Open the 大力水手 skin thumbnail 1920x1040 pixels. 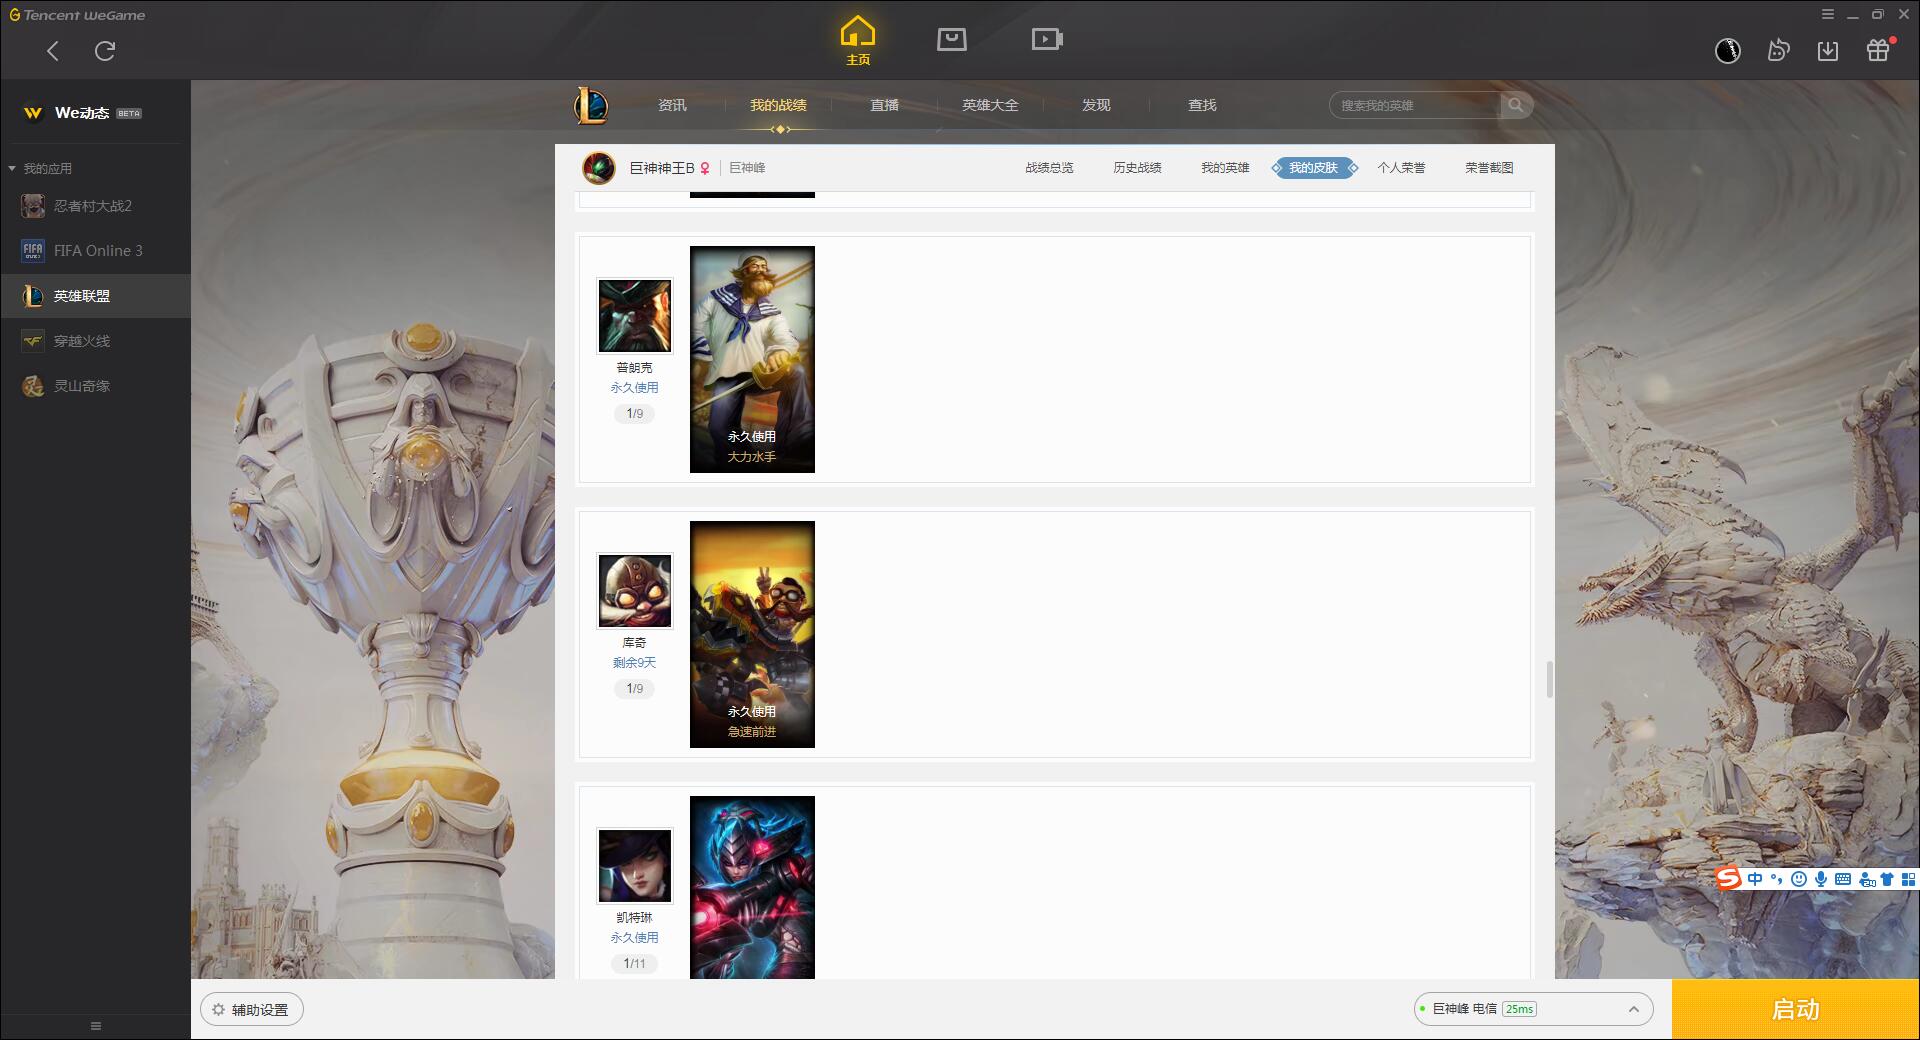[x=752, y=359]
